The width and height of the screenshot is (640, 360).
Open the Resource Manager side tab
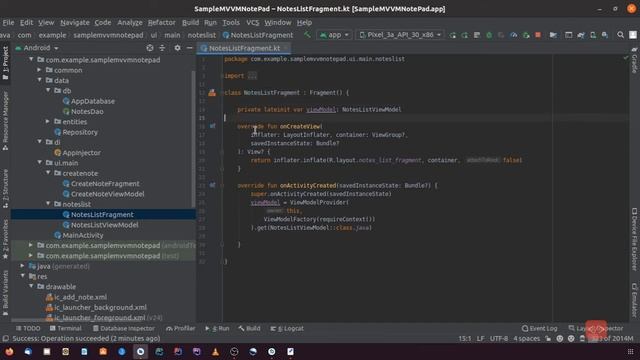point(5,121)
